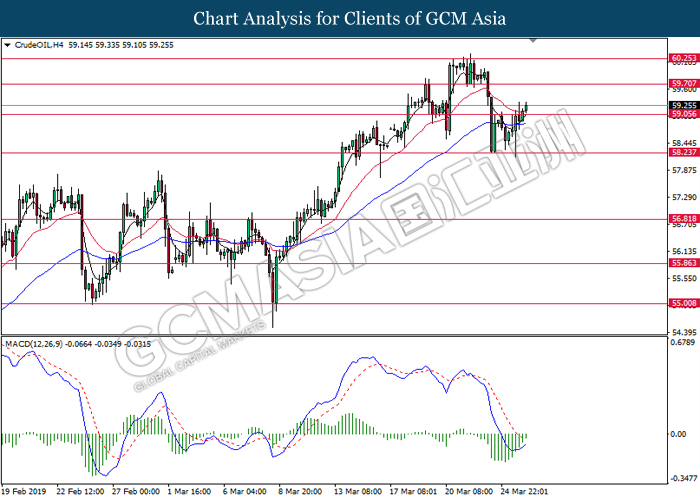Click the 56.818 price level label
This screenshot has height=500, width=700.
684,219
